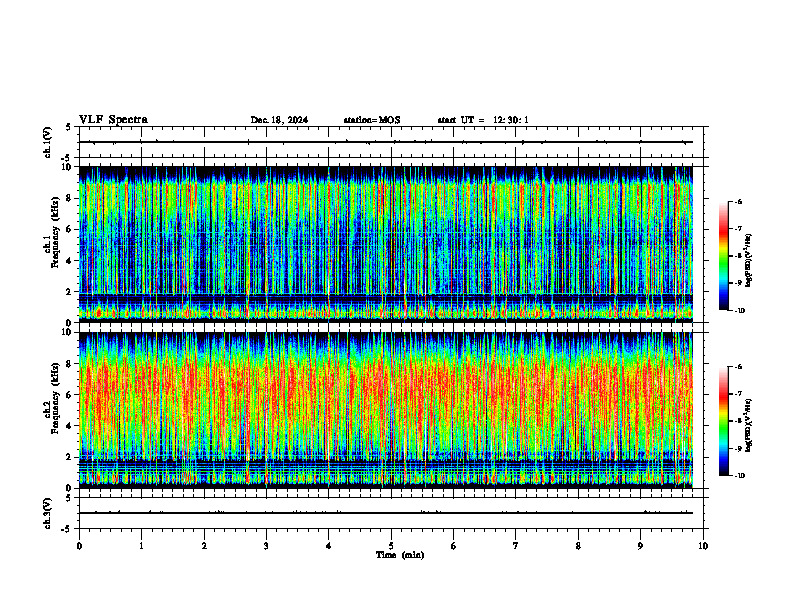Click the "Time (min)" x-axis label

click(x=400, y=555)
